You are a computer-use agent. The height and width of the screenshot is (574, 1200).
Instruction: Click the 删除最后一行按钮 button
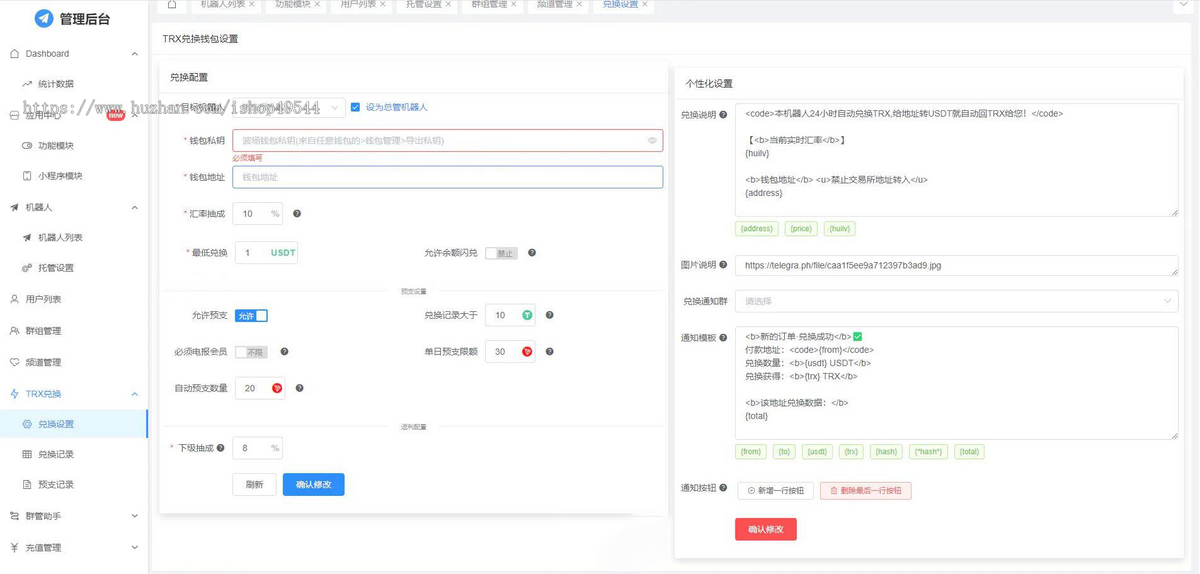coord(865,490)
